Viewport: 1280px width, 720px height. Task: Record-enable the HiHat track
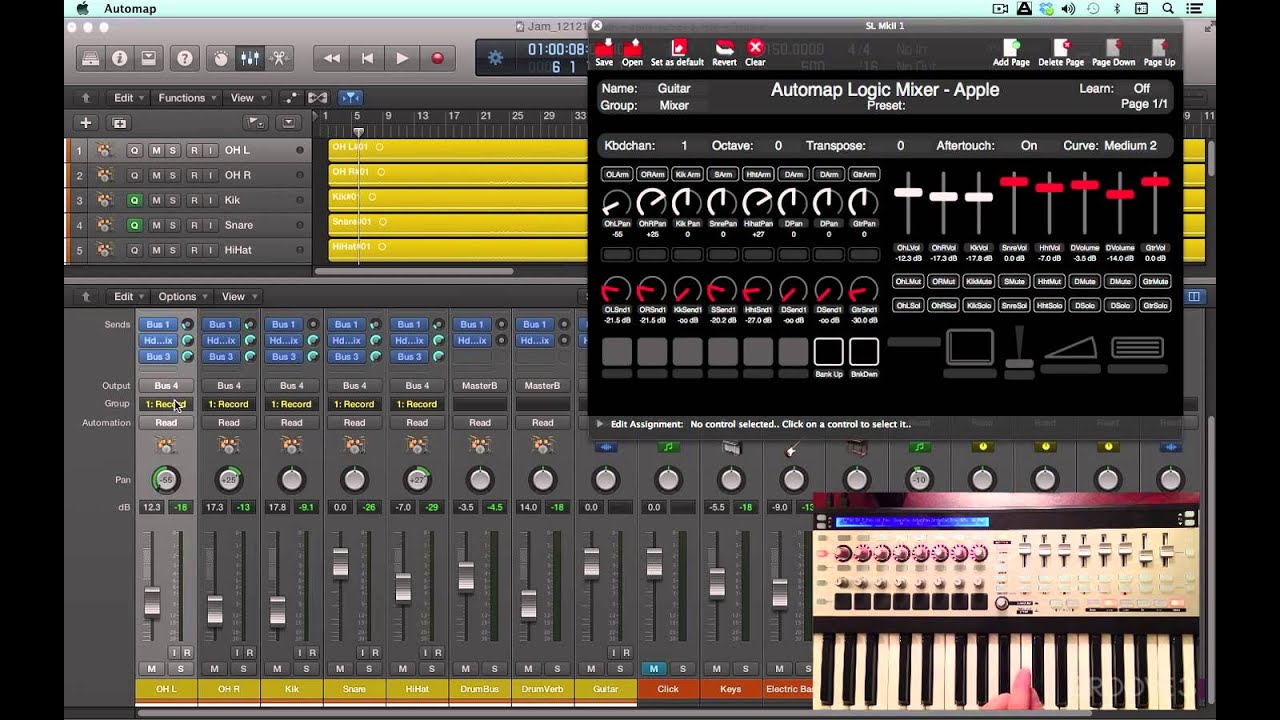(194, 250)
